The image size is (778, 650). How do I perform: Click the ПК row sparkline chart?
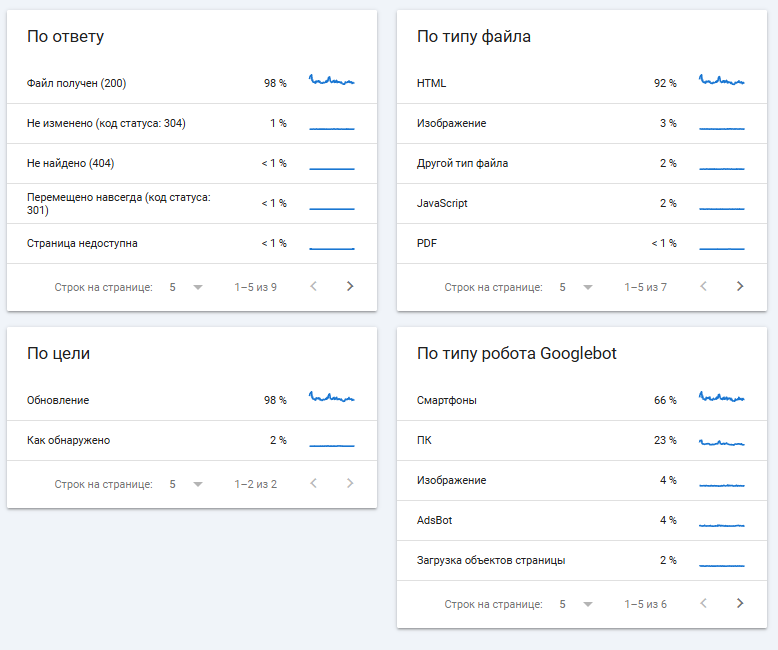click(721, 441)
